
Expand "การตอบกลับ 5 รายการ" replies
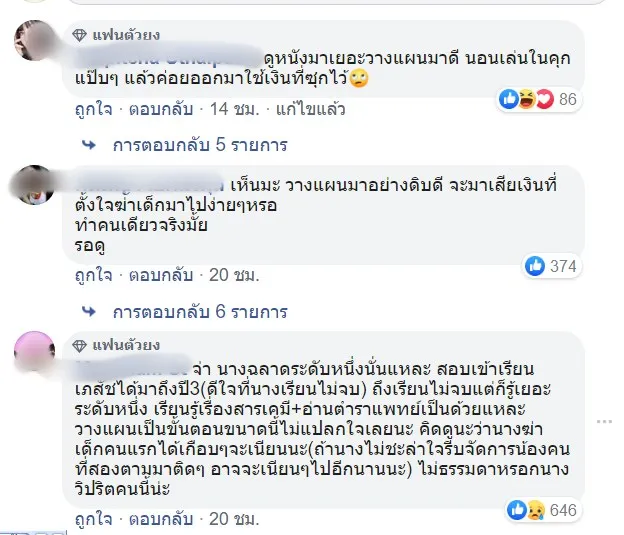click(200, 145)
